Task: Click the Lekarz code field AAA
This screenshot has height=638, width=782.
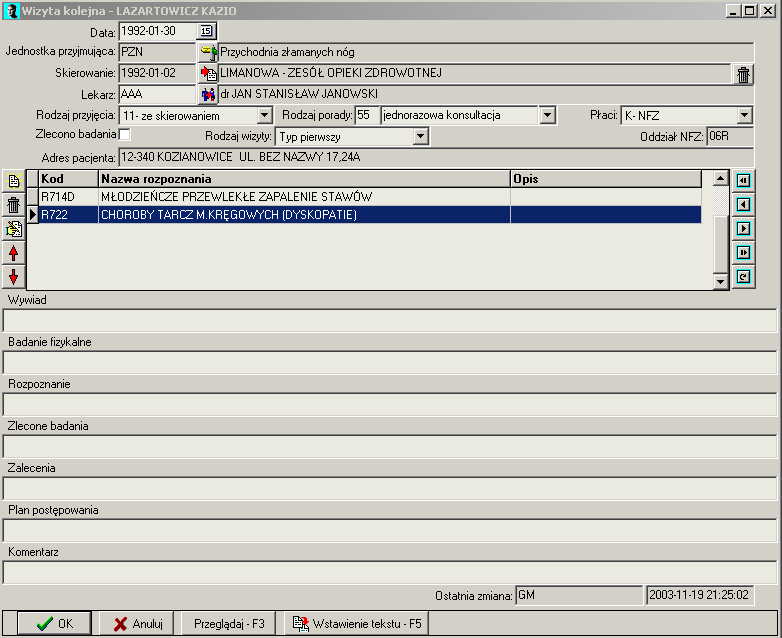Action: pos(158,94)
